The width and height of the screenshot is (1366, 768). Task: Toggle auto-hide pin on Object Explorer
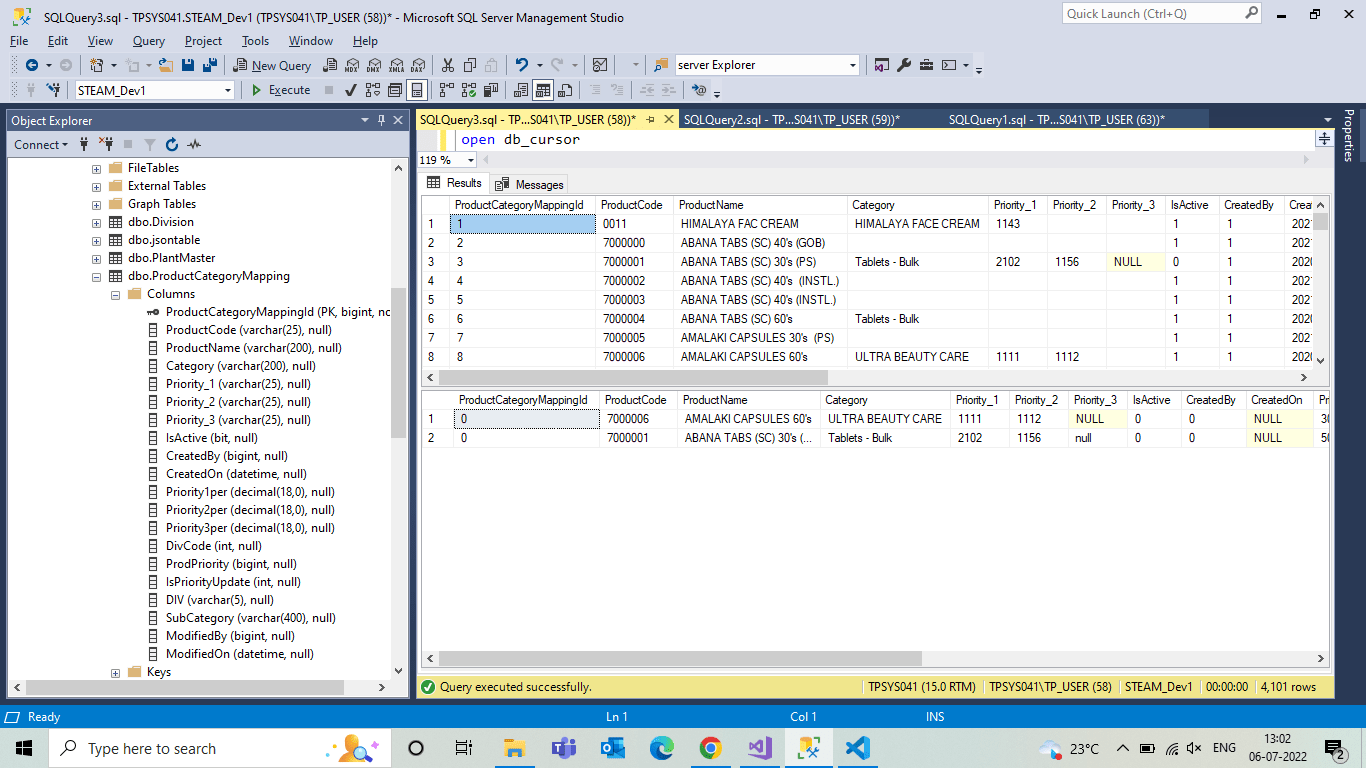tap(382, 120)
